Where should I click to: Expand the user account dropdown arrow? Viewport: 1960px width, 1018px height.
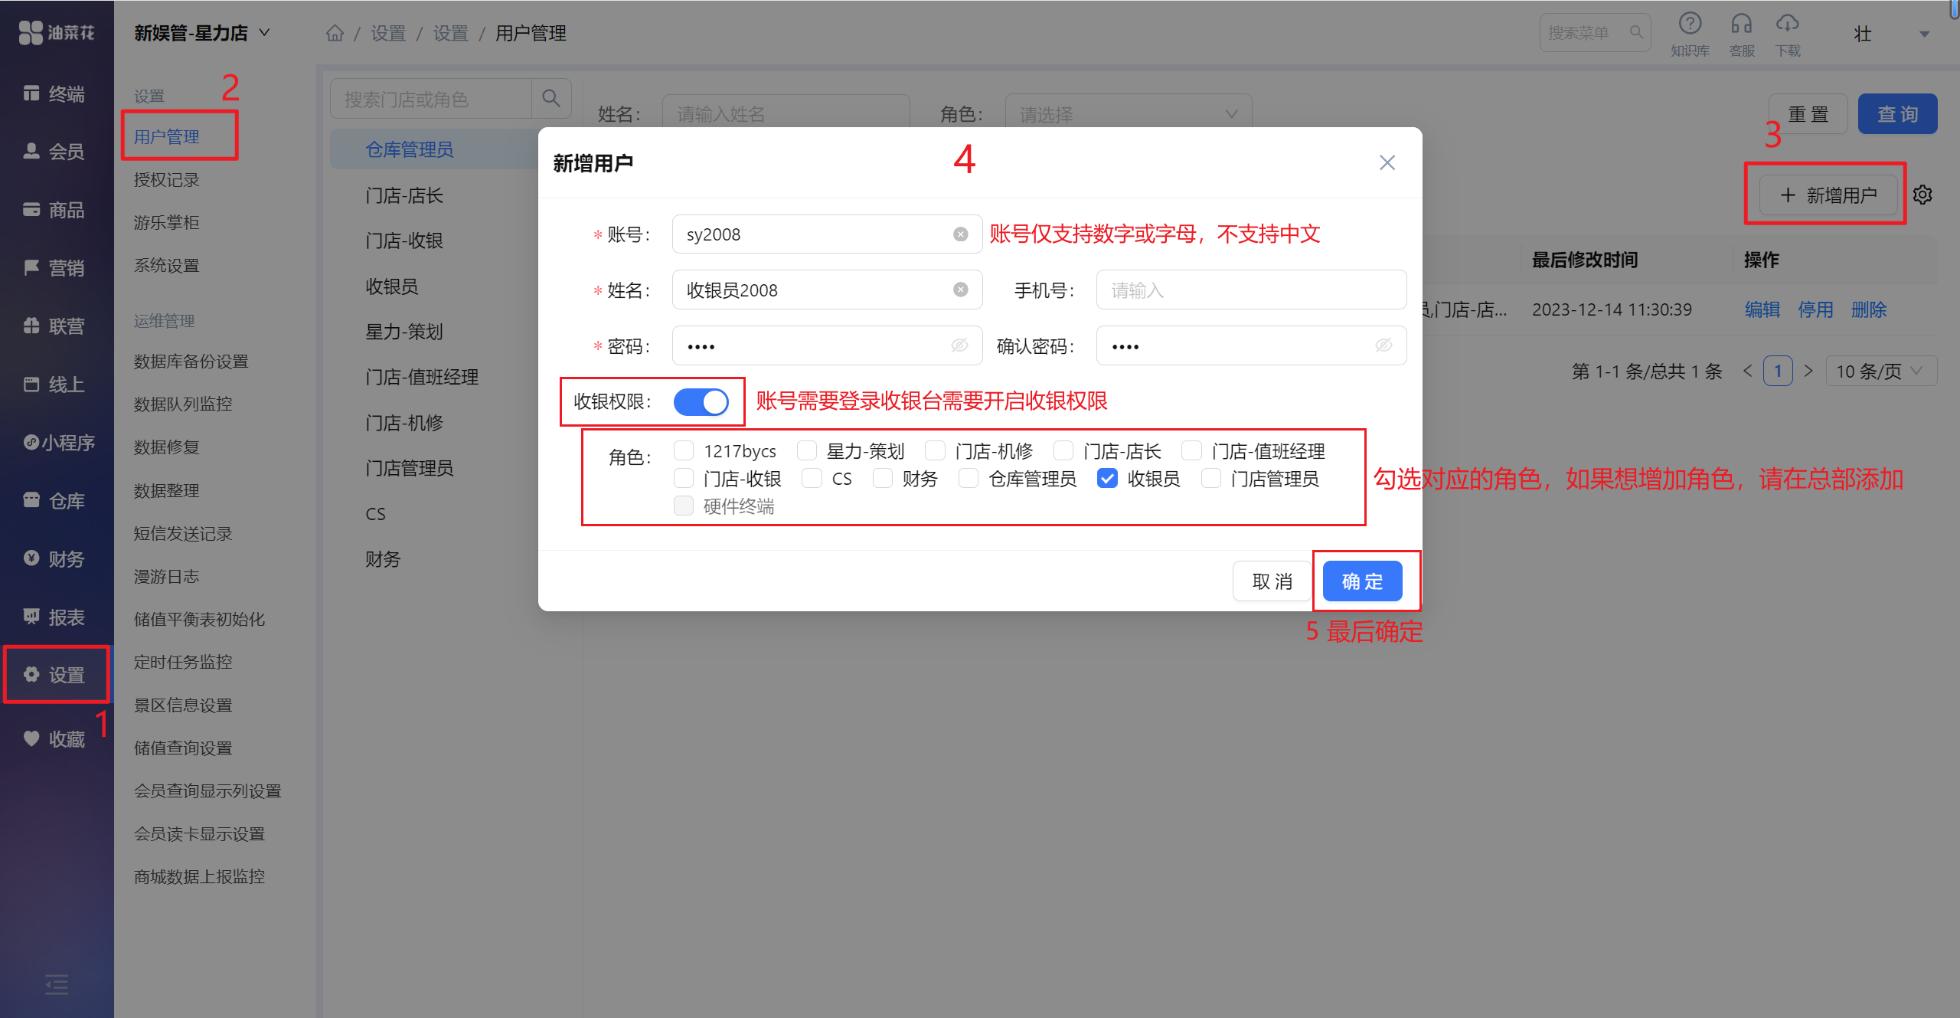click(1924, 34)
